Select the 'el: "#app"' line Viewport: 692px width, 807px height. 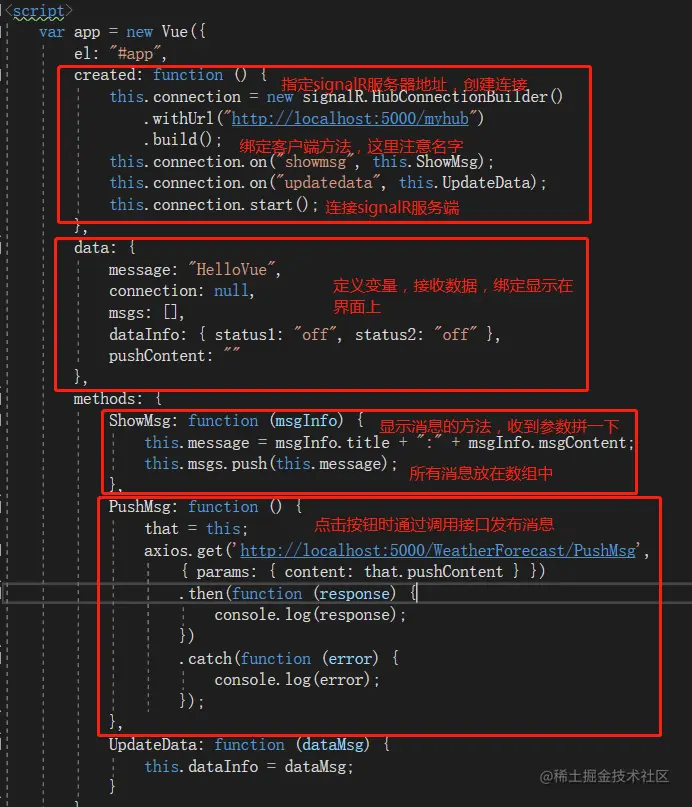120,54
